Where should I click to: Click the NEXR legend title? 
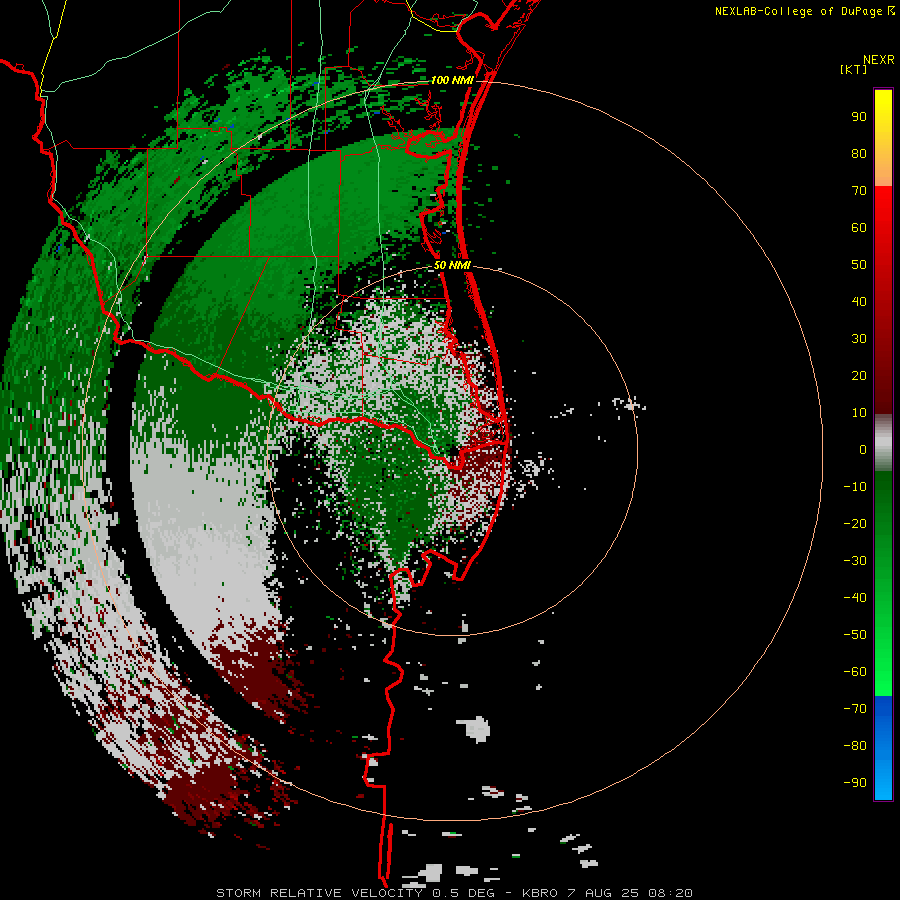pos(878,60)
